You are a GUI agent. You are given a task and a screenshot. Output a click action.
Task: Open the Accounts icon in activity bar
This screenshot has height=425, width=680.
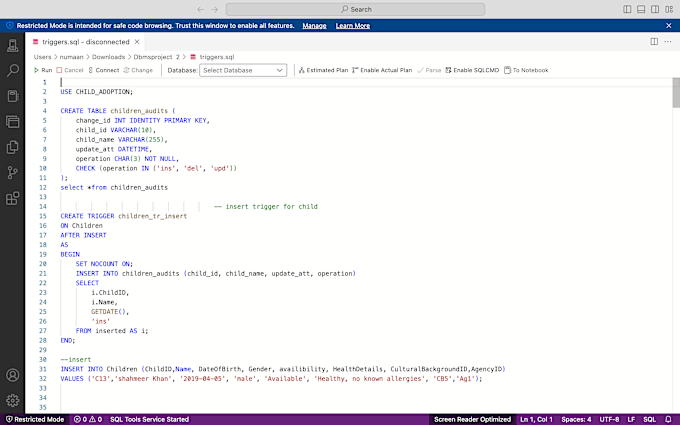[13, 376]
